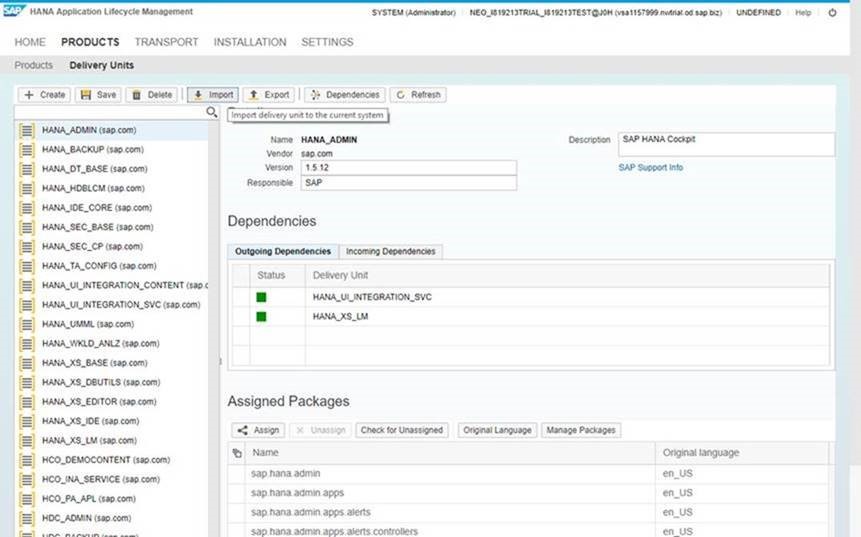861x537 pixels.
Task: Click green status square for HANA_UI_INTEGRATION_SVC
Action: (x=261, y=297)
